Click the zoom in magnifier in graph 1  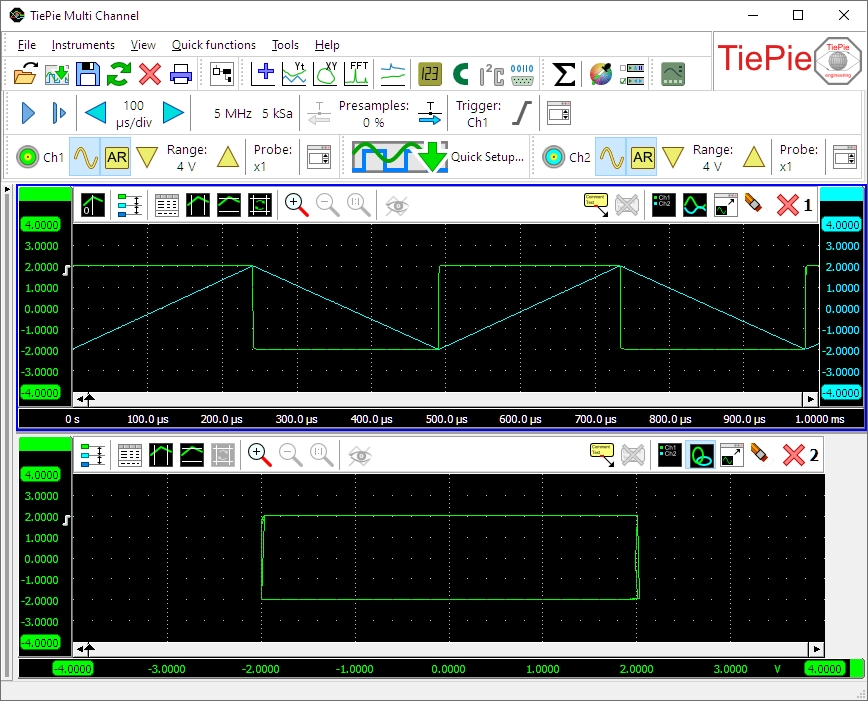click(295, 204)
